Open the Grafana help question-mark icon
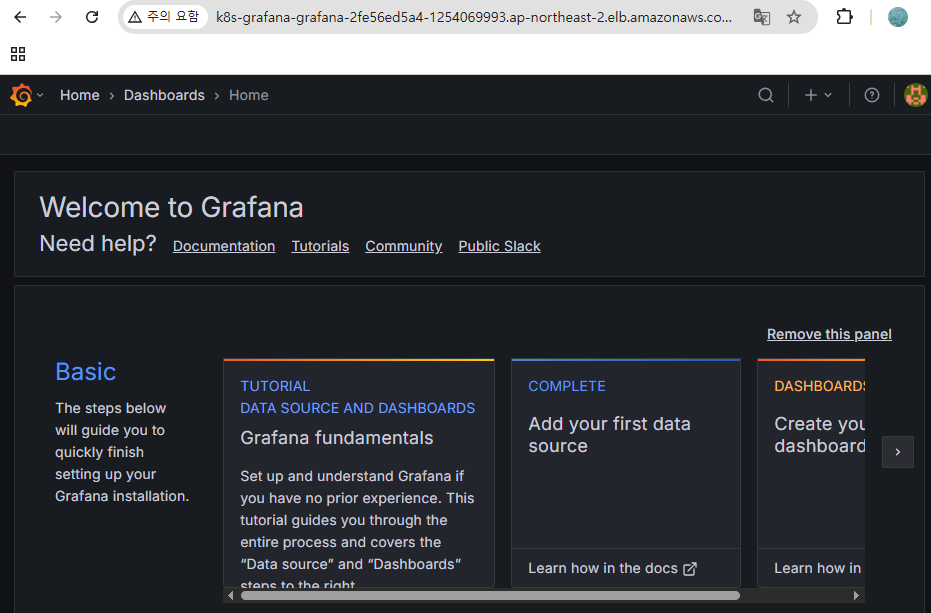 pyautogui.click(x=872, y=95)
